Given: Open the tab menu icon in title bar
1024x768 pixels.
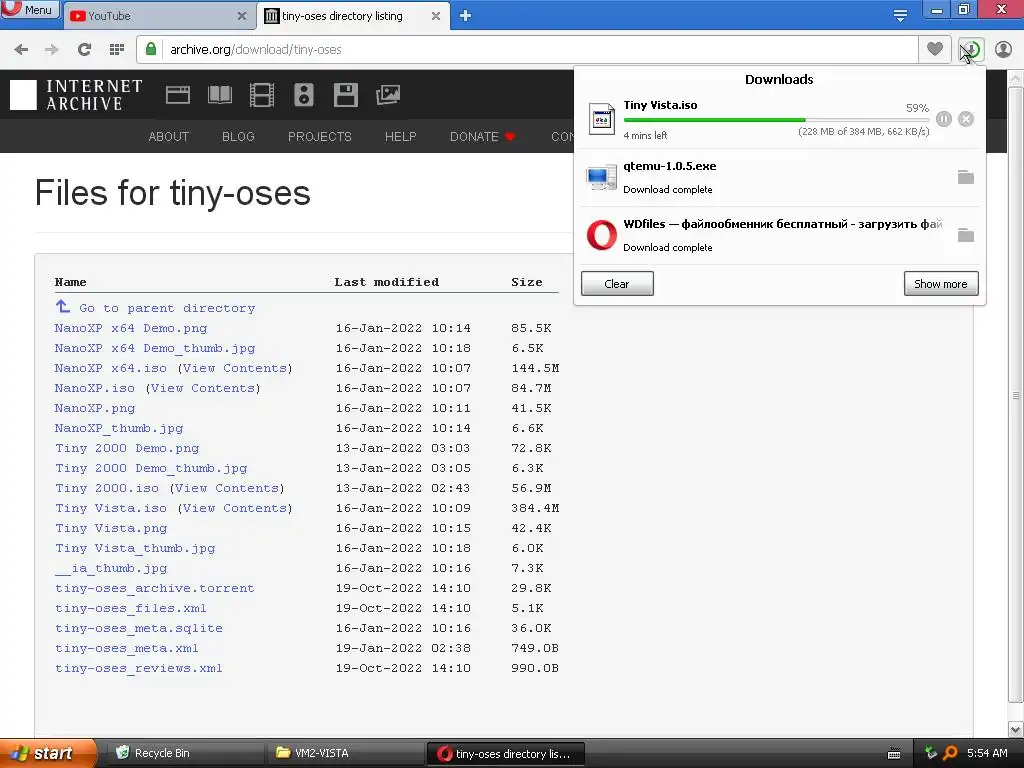Looking at the screenshot, I should coord(900,16).
